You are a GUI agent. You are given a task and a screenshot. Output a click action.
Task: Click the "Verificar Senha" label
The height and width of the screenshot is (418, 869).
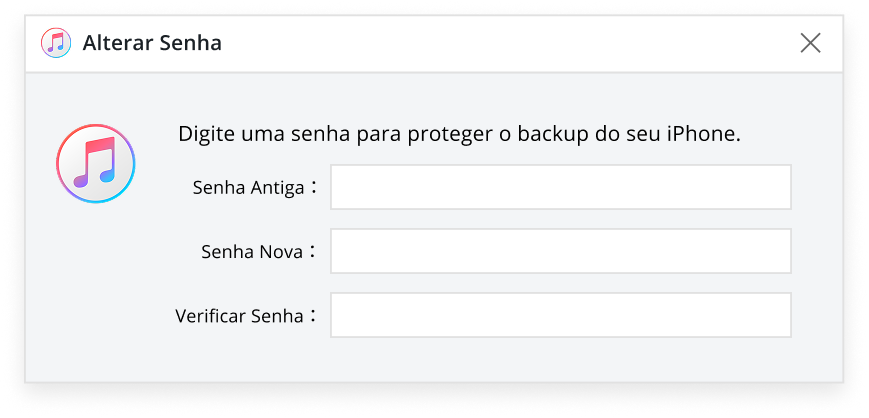[x=238, y=316]
